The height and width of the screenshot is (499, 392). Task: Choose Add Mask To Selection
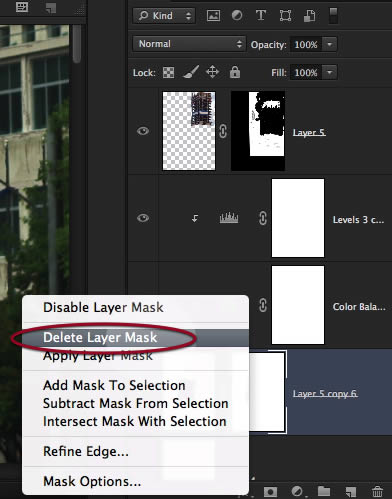(135, 385)
